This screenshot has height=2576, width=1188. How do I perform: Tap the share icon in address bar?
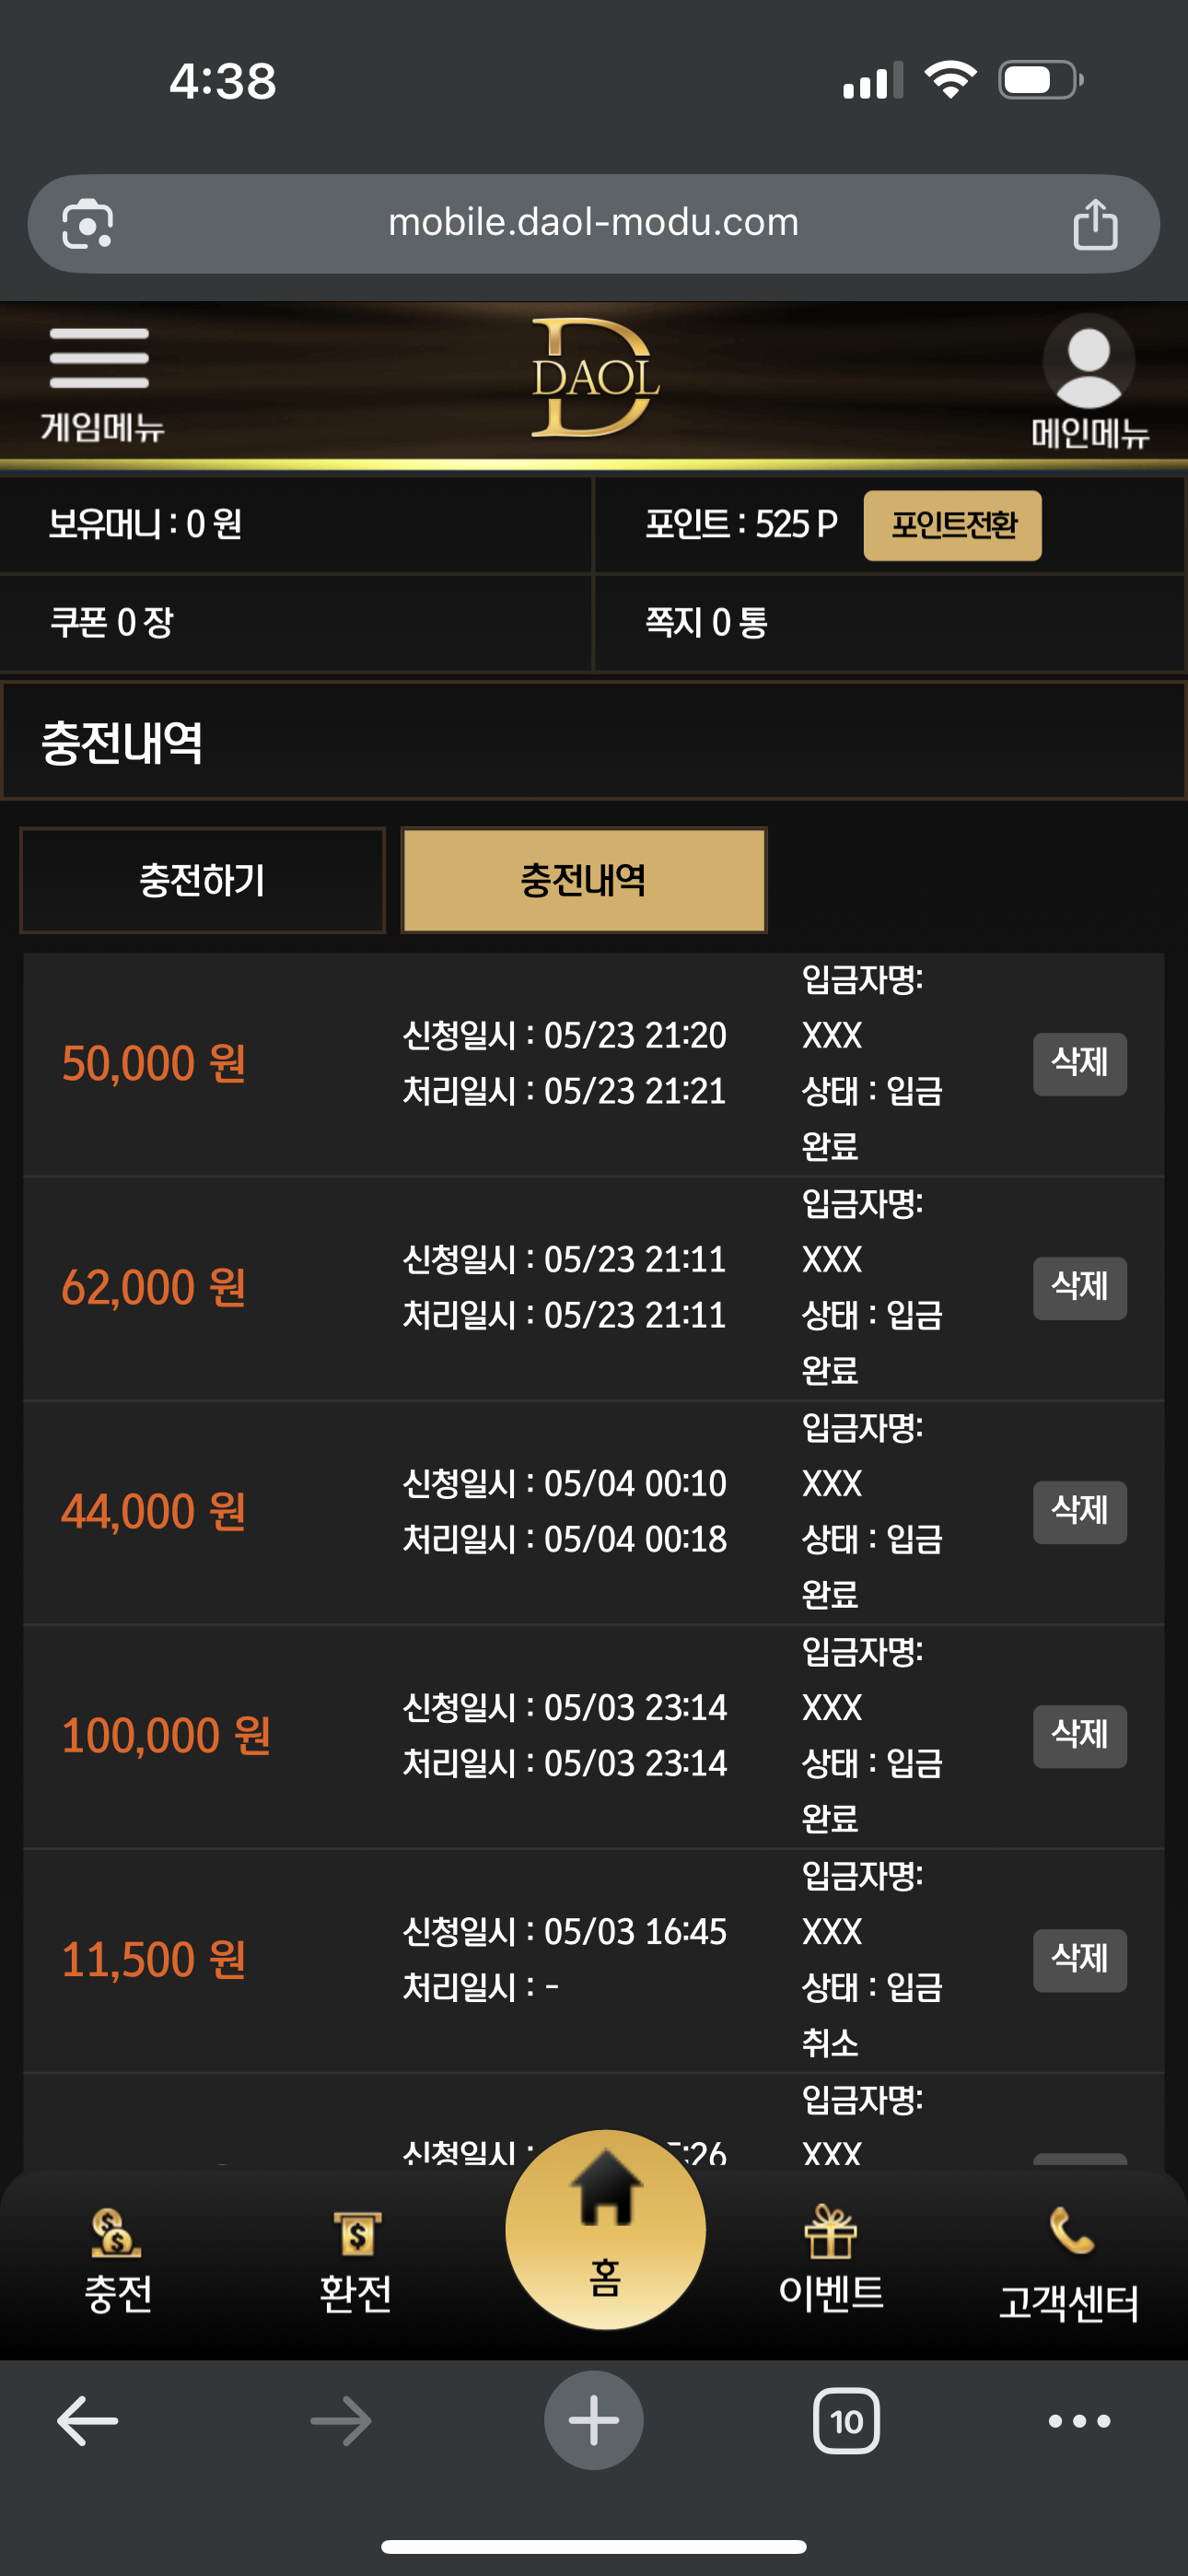click(x=1095, y=224)
